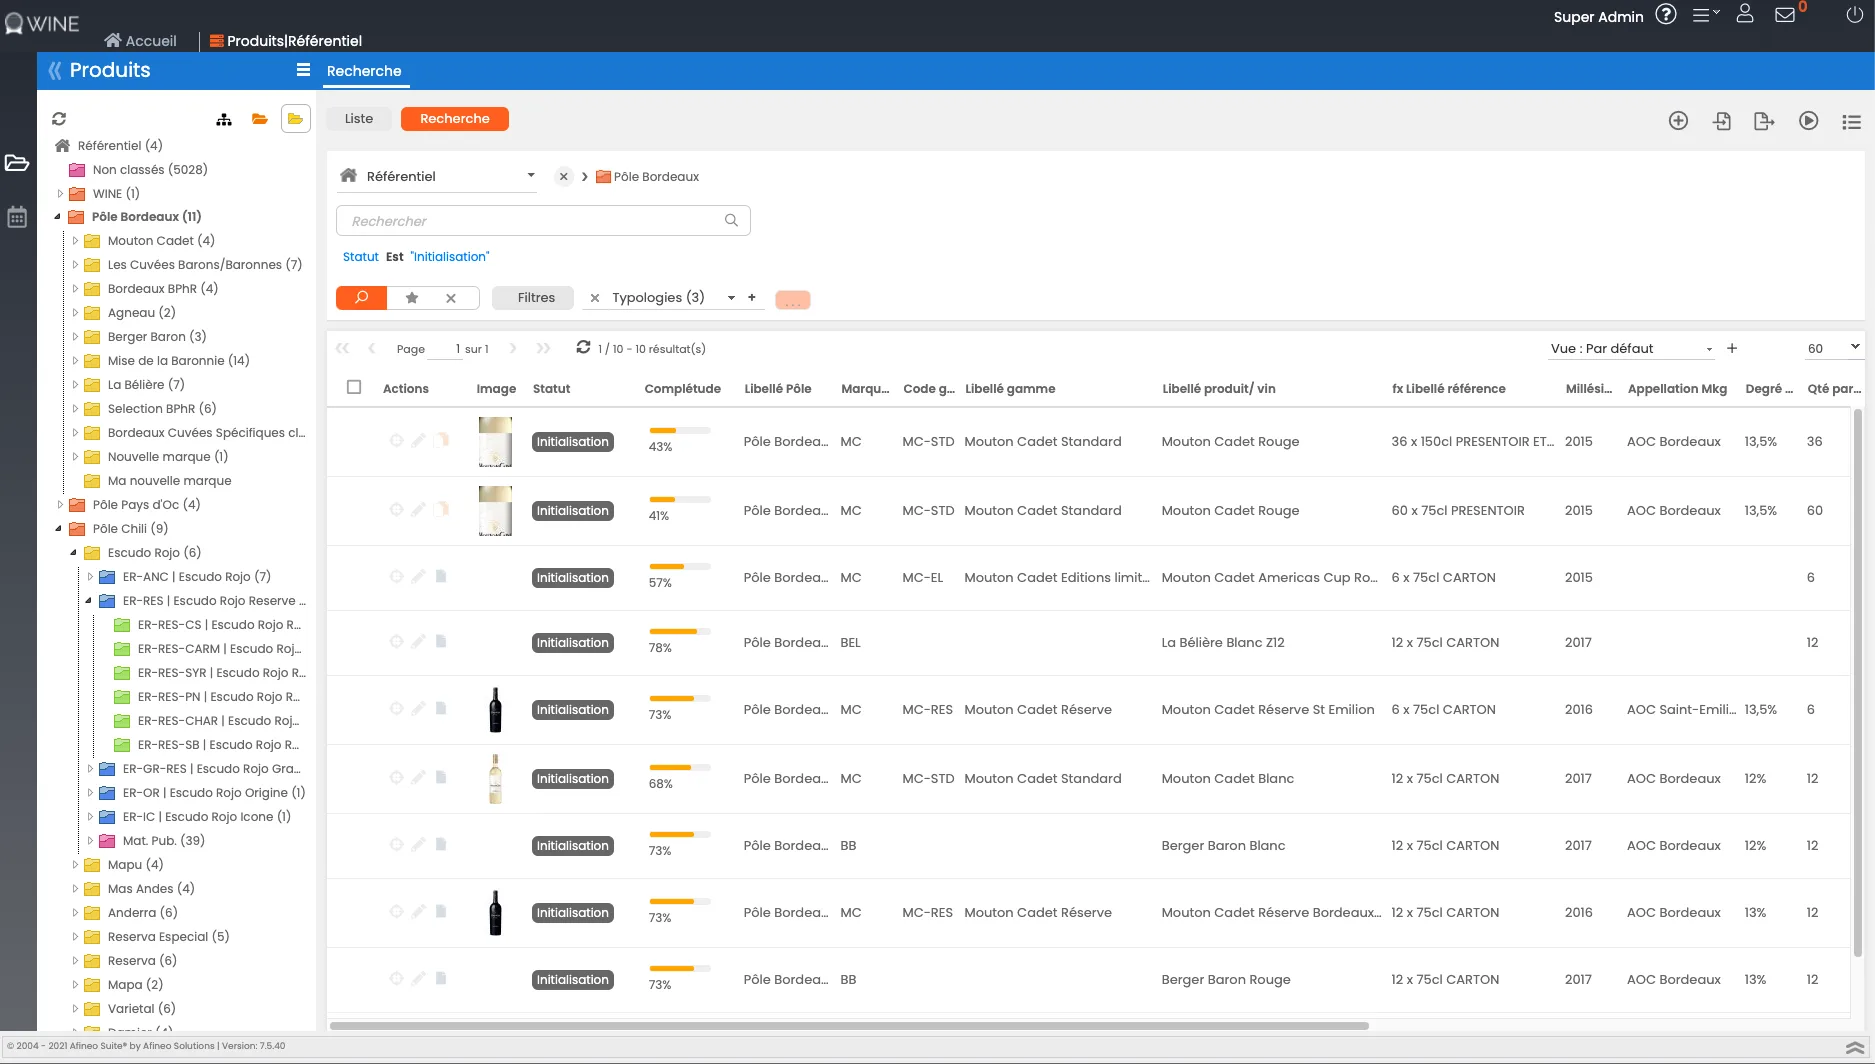Open the folder icon in left sidebar
This screenshot has height=1064, width=1875.
(17, 163)
